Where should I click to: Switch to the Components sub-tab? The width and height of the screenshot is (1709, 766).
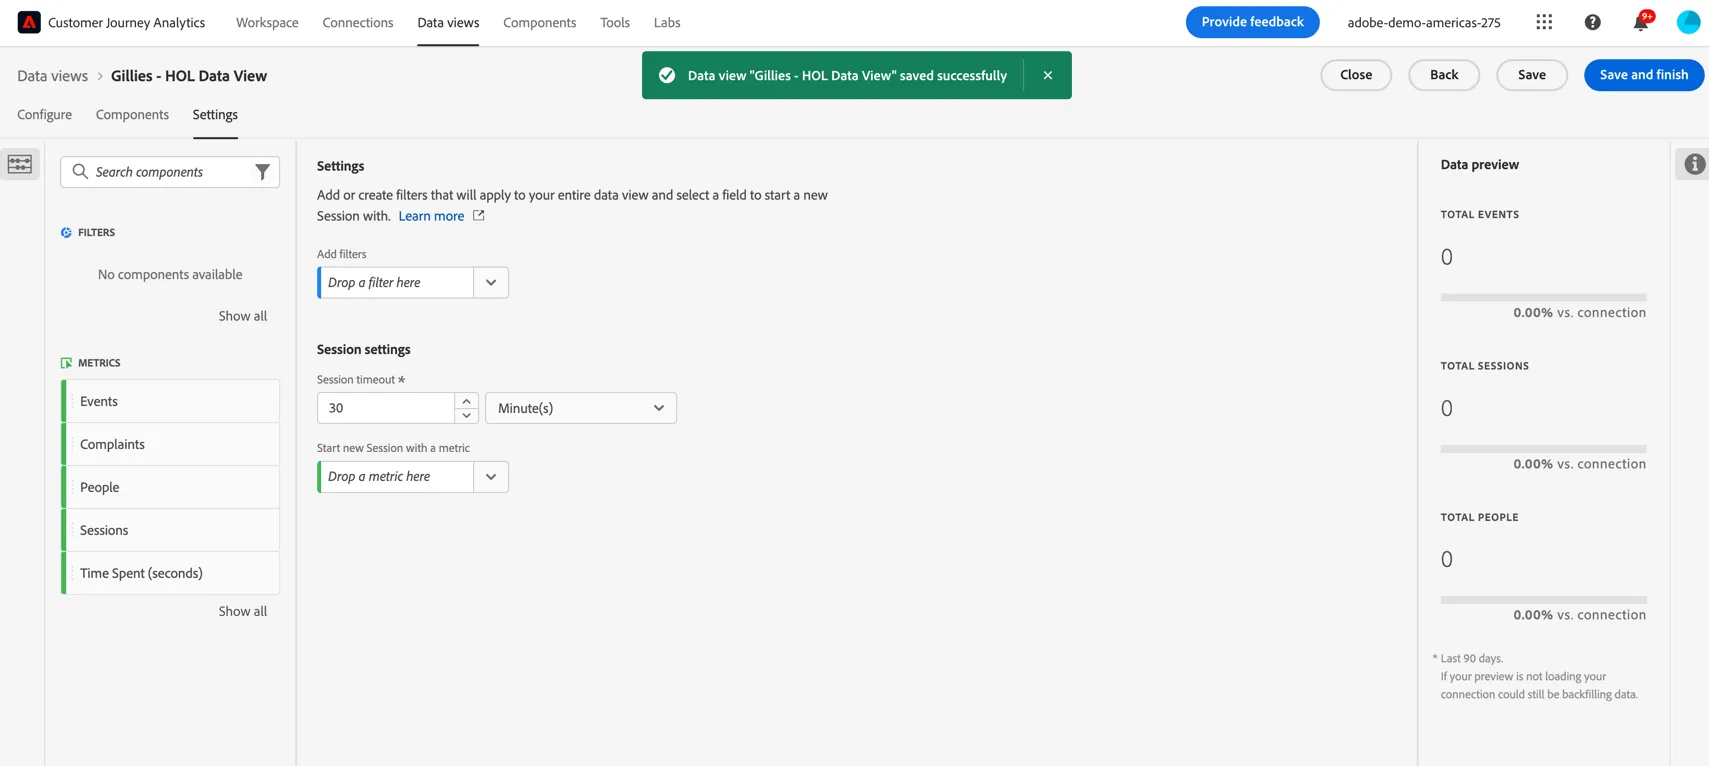(132, 114)
